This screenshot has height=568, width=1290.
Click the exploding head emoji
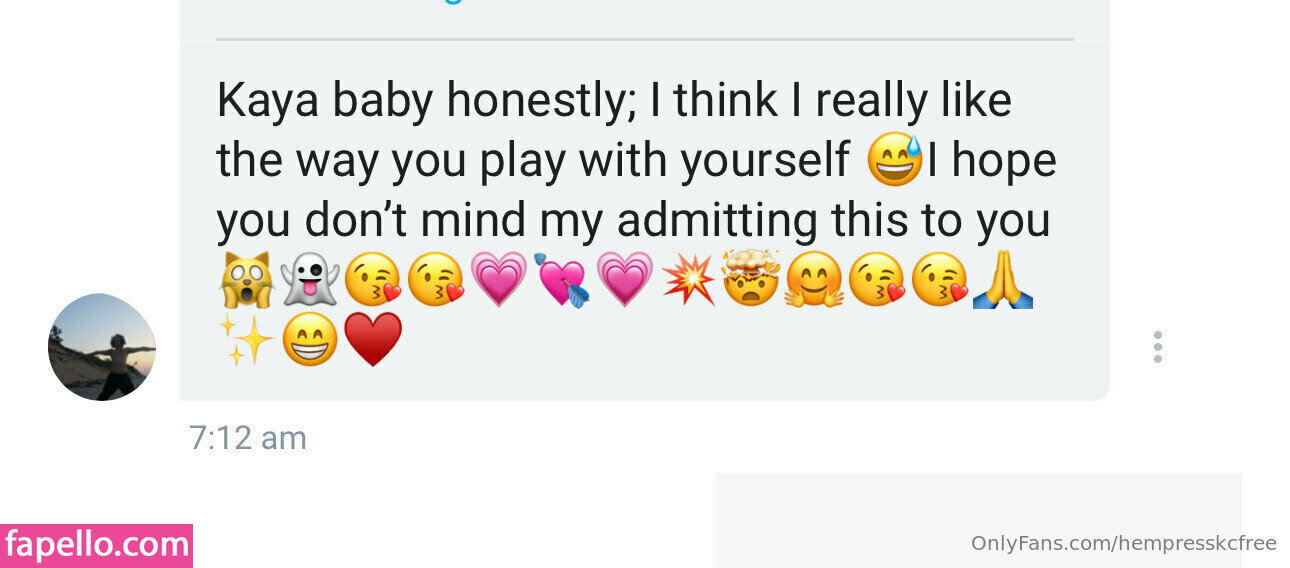point(750,280)
